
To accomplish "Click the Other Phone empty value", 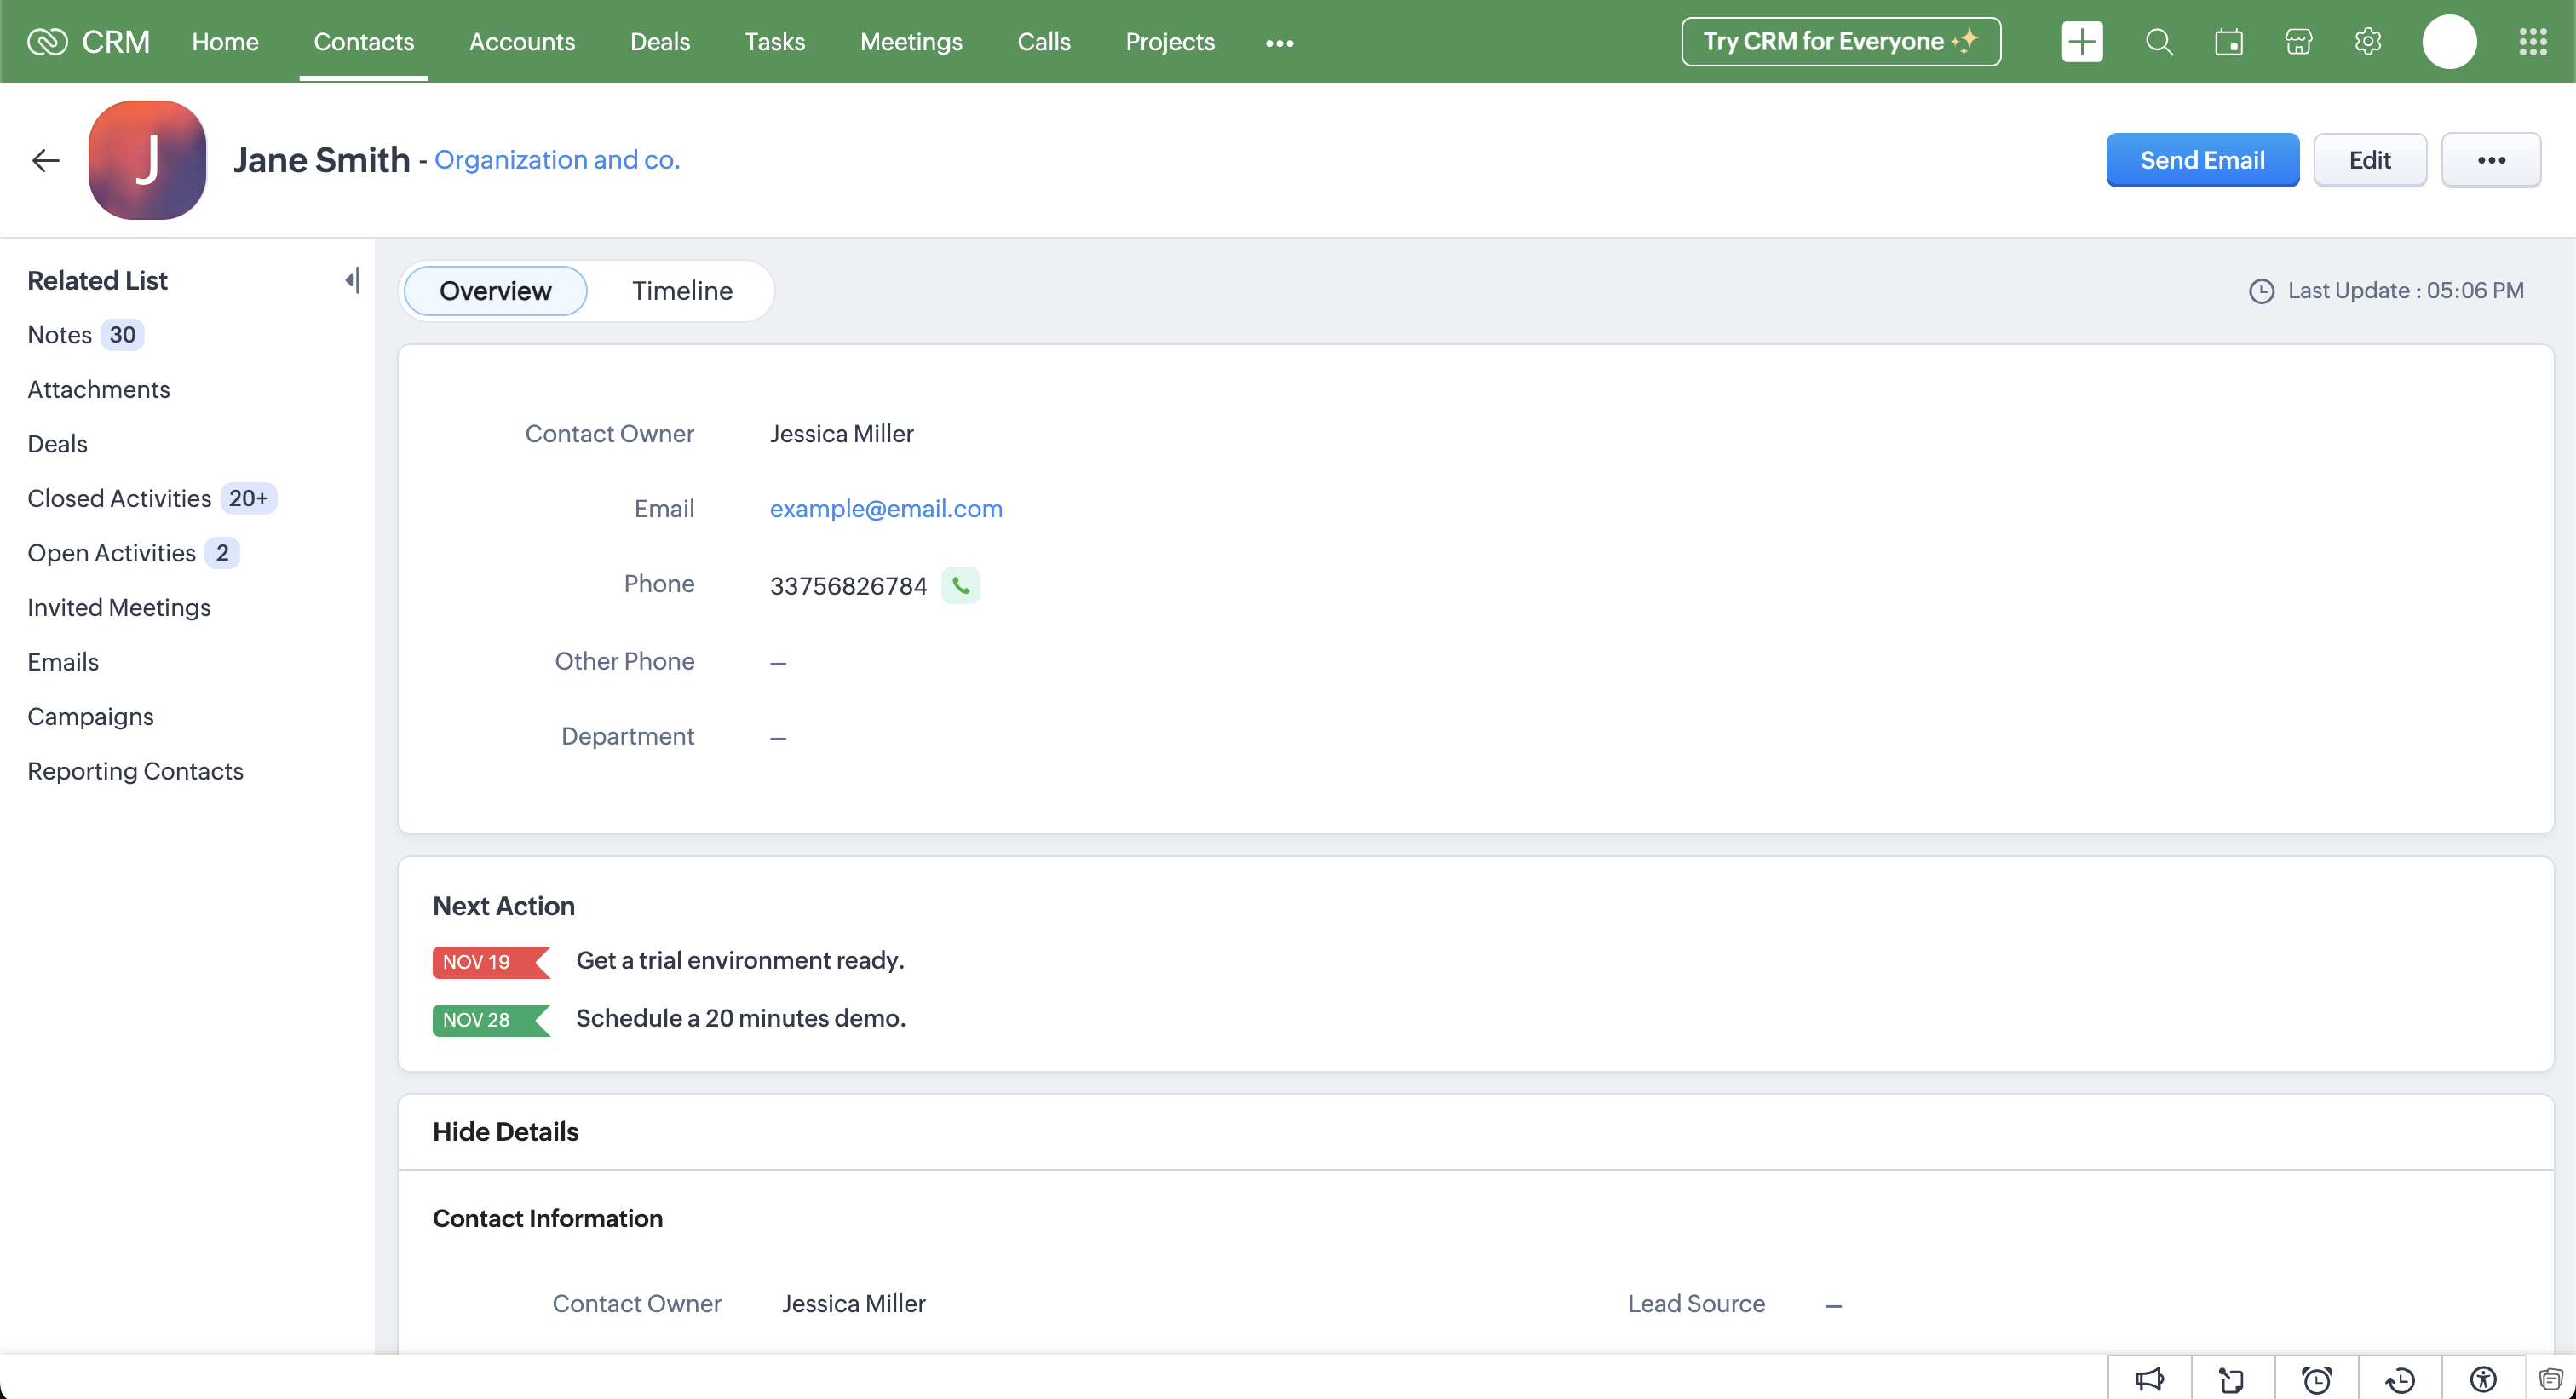I will click(778, 663).
